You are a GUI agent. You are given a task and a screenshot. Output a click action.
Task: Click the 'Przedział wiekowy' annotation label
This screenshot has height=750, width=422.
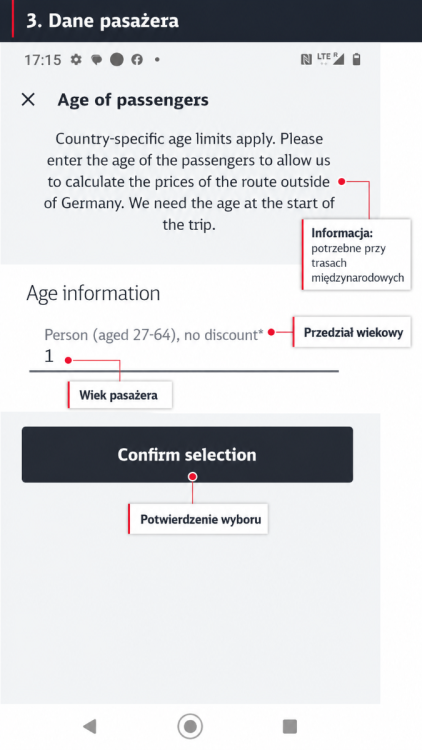tap(352, 331)
